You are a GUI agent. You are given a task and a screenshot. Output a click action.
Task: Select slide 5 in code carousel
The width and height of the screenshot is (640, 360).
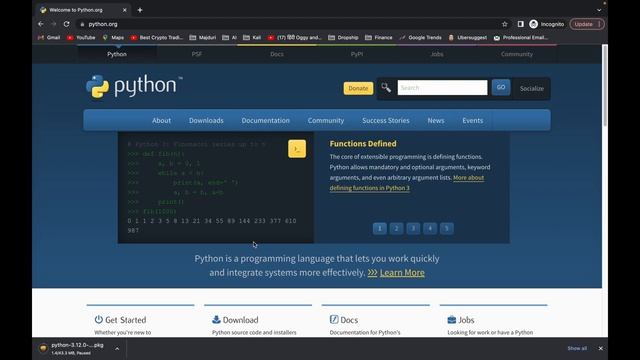[x=447, y=228]
